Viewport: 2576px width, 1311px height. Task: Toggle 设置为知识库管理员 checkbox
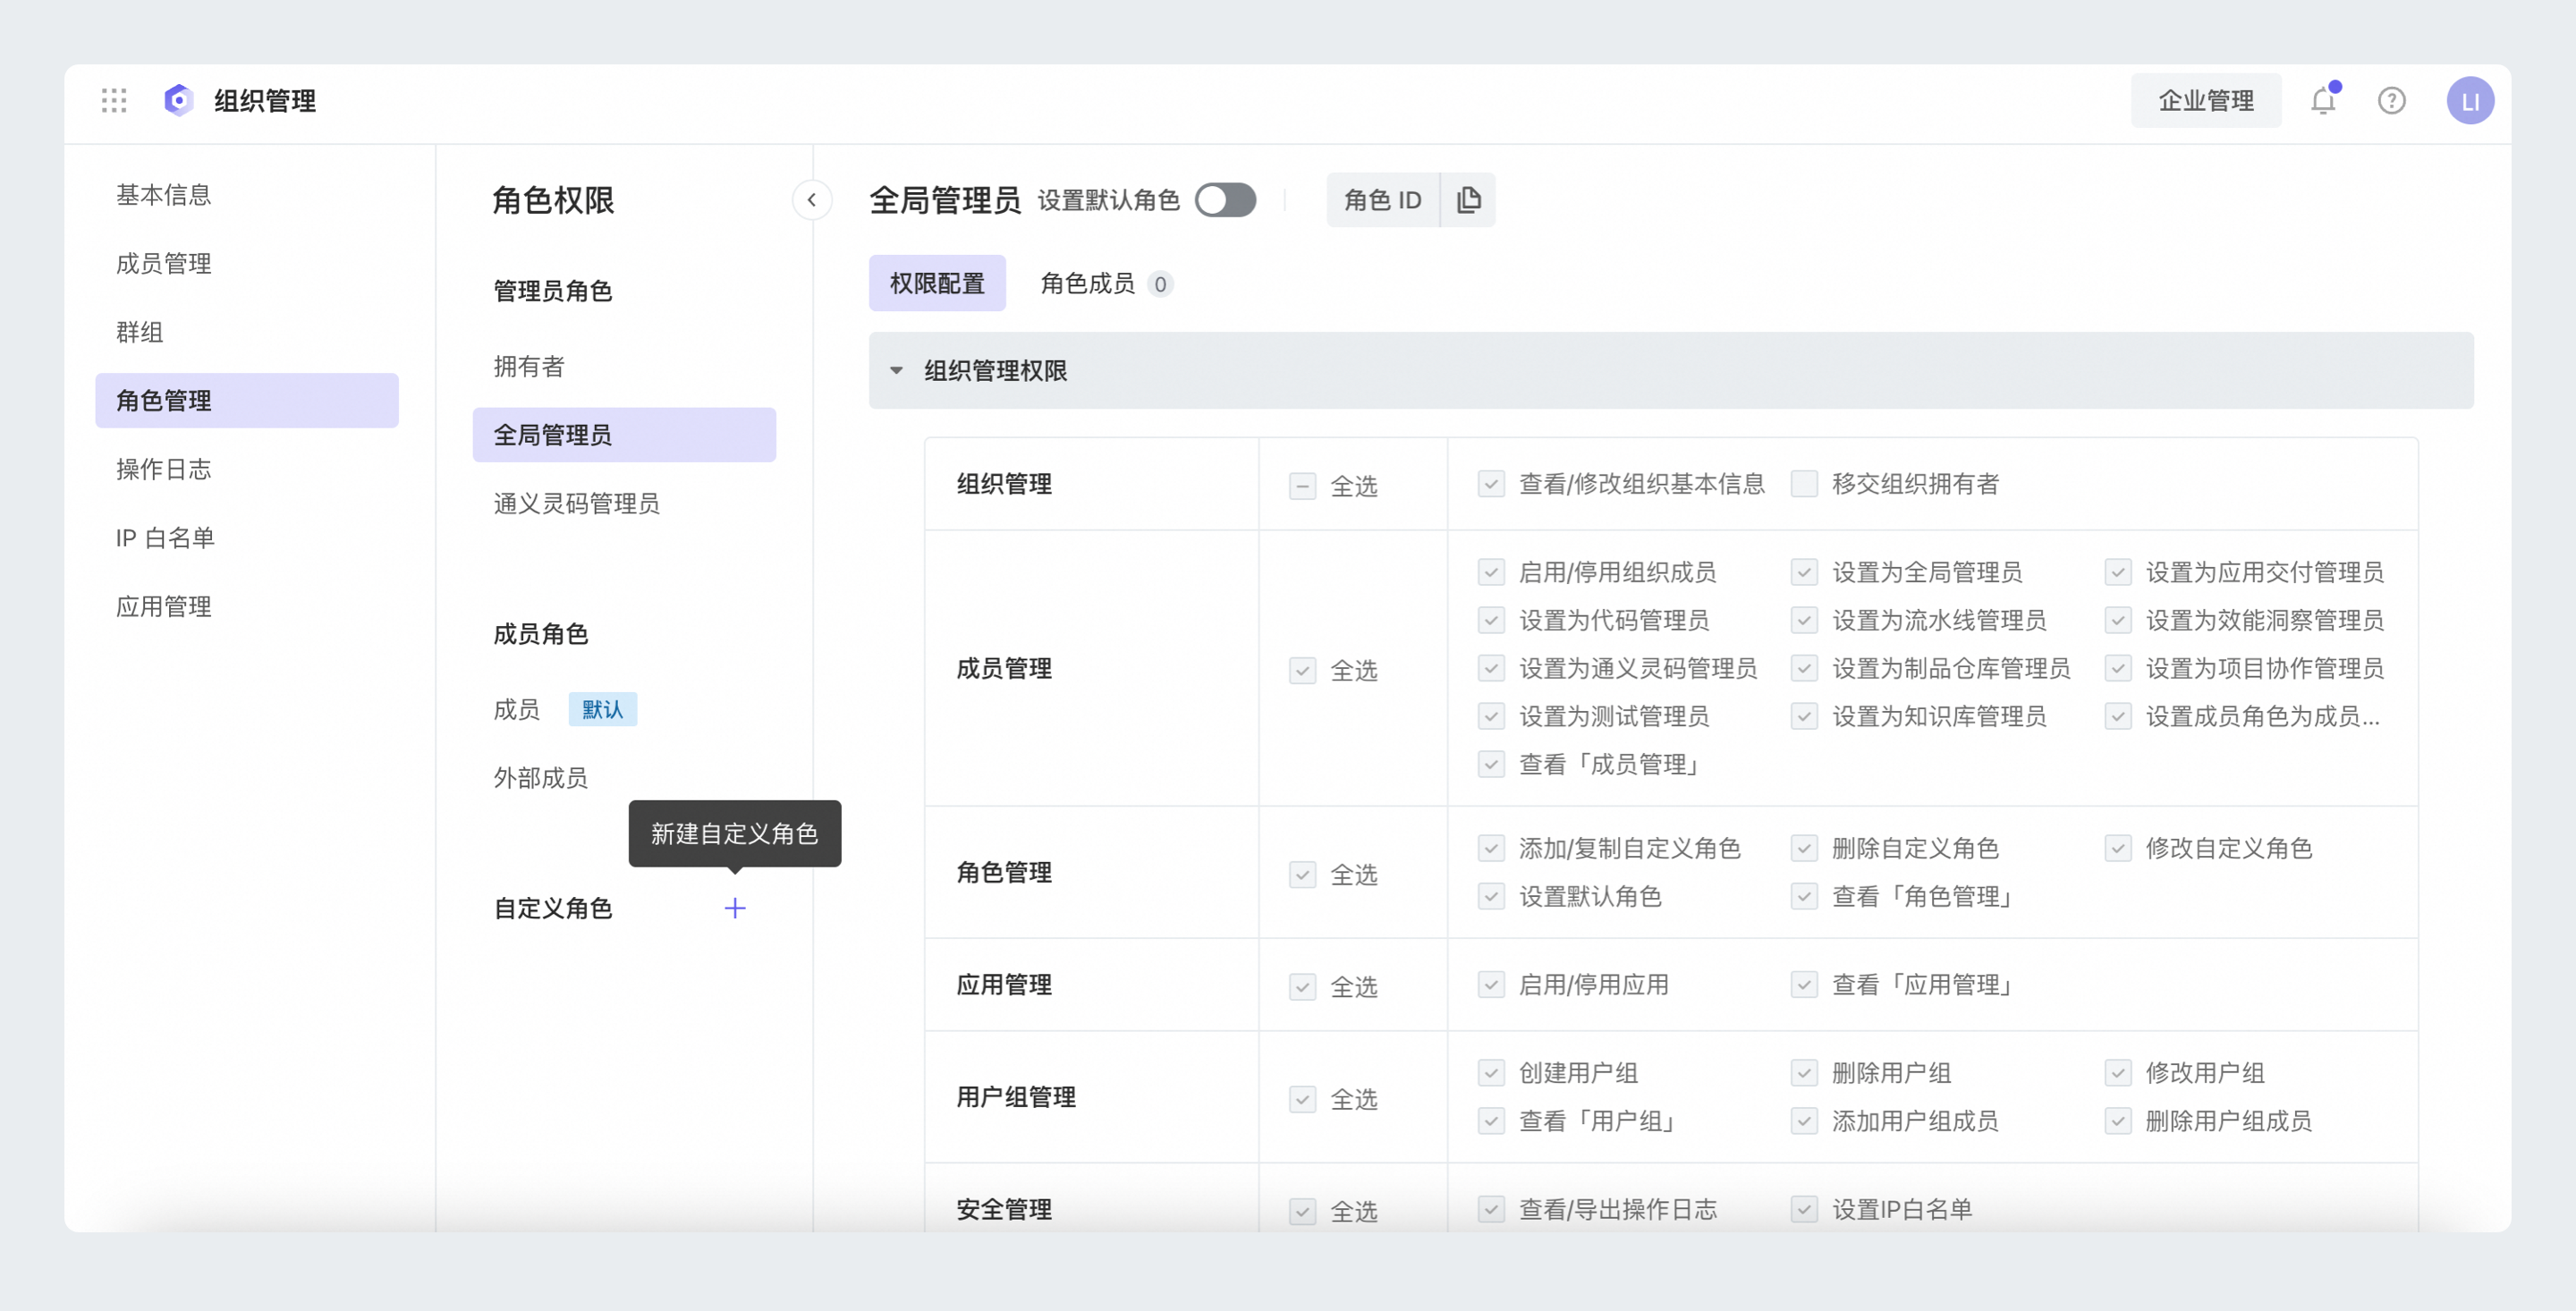tap(1804, 716)
